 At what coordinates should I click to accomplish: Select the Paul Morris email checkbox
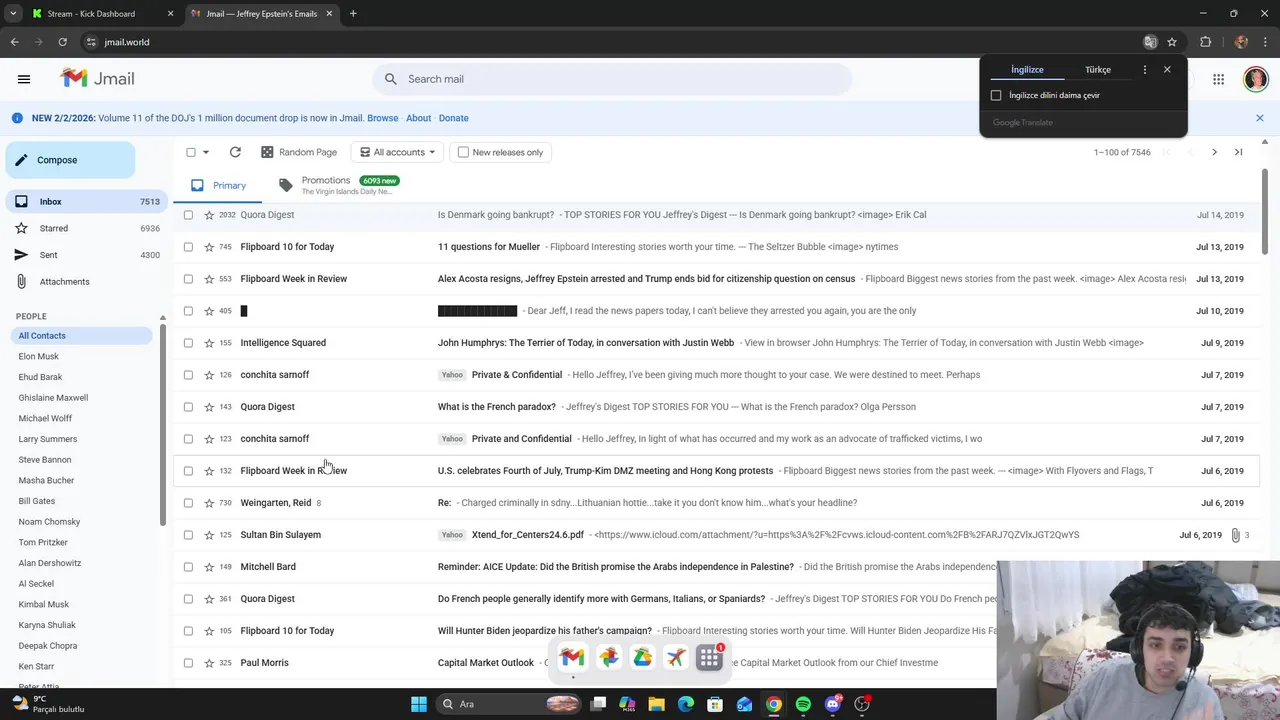click(188, 663)
